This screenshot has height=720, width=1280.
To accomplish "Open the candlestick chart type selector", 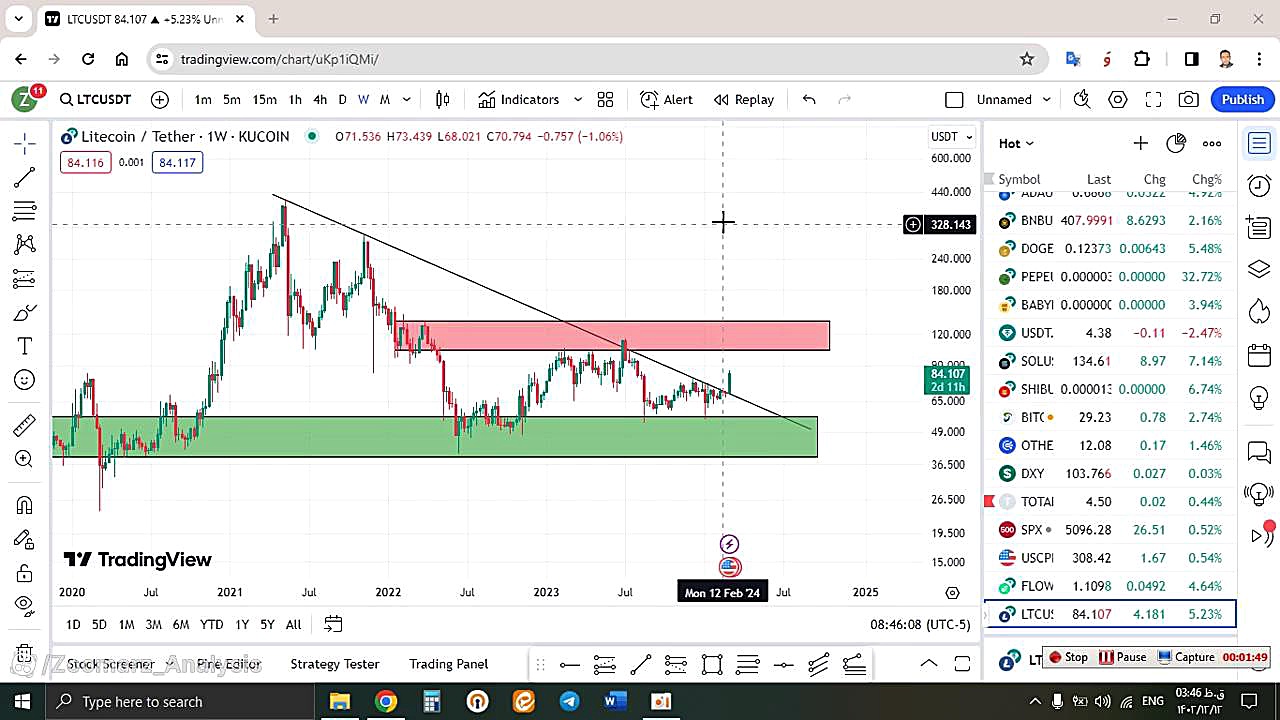I will 443,99.
